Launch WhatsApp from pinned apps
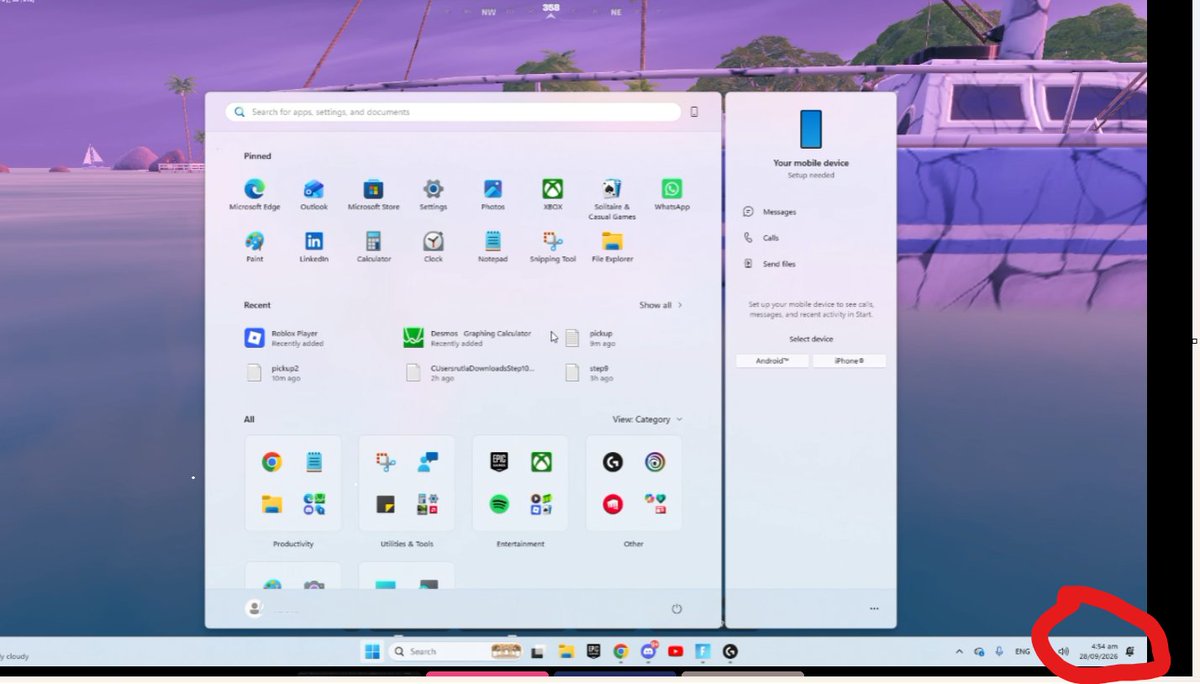The height and width of the screenshot is (684, 1200). pyautogui.click(x=672, y=194)
